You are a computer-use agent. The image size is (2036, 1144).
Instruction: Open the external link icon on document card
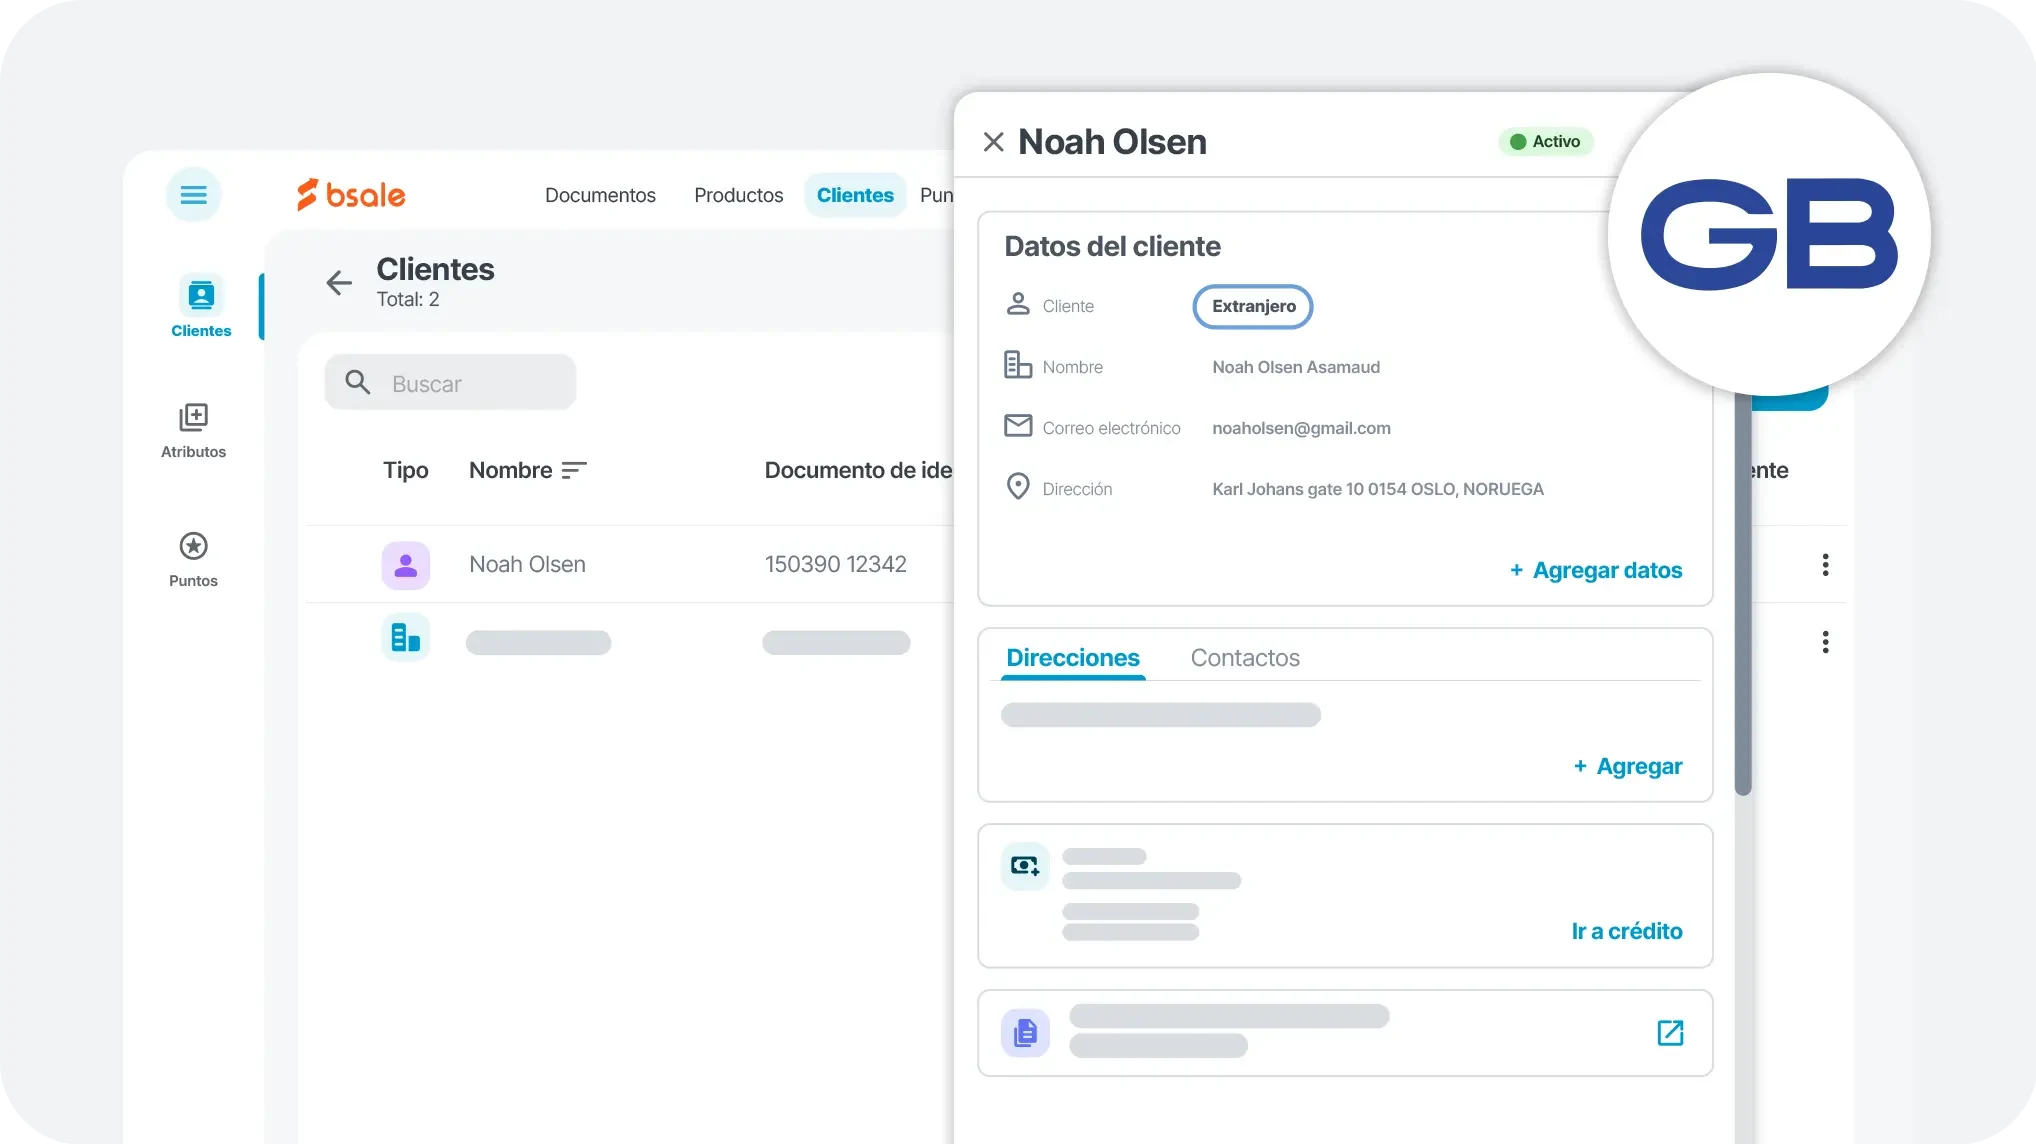click(x=1670, y=1033)
